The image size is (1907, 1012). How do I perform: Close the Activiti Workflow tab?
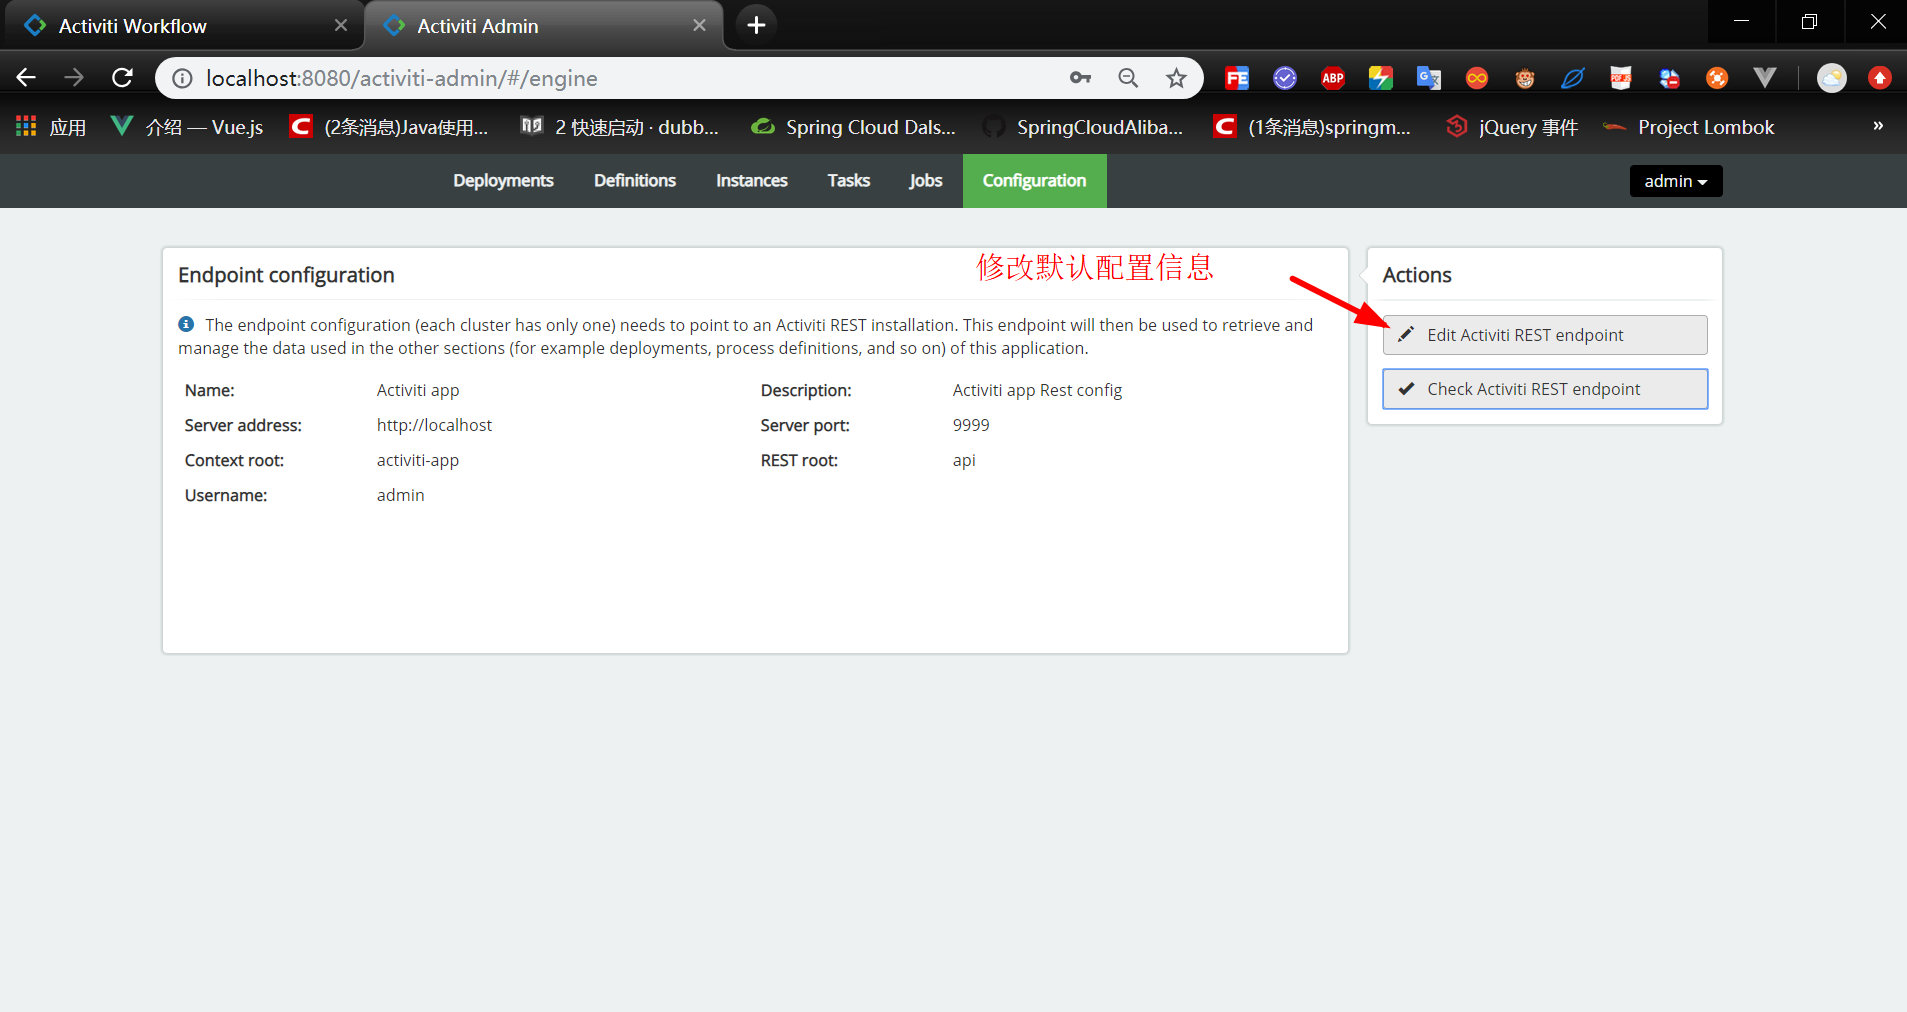pos(341,25)
